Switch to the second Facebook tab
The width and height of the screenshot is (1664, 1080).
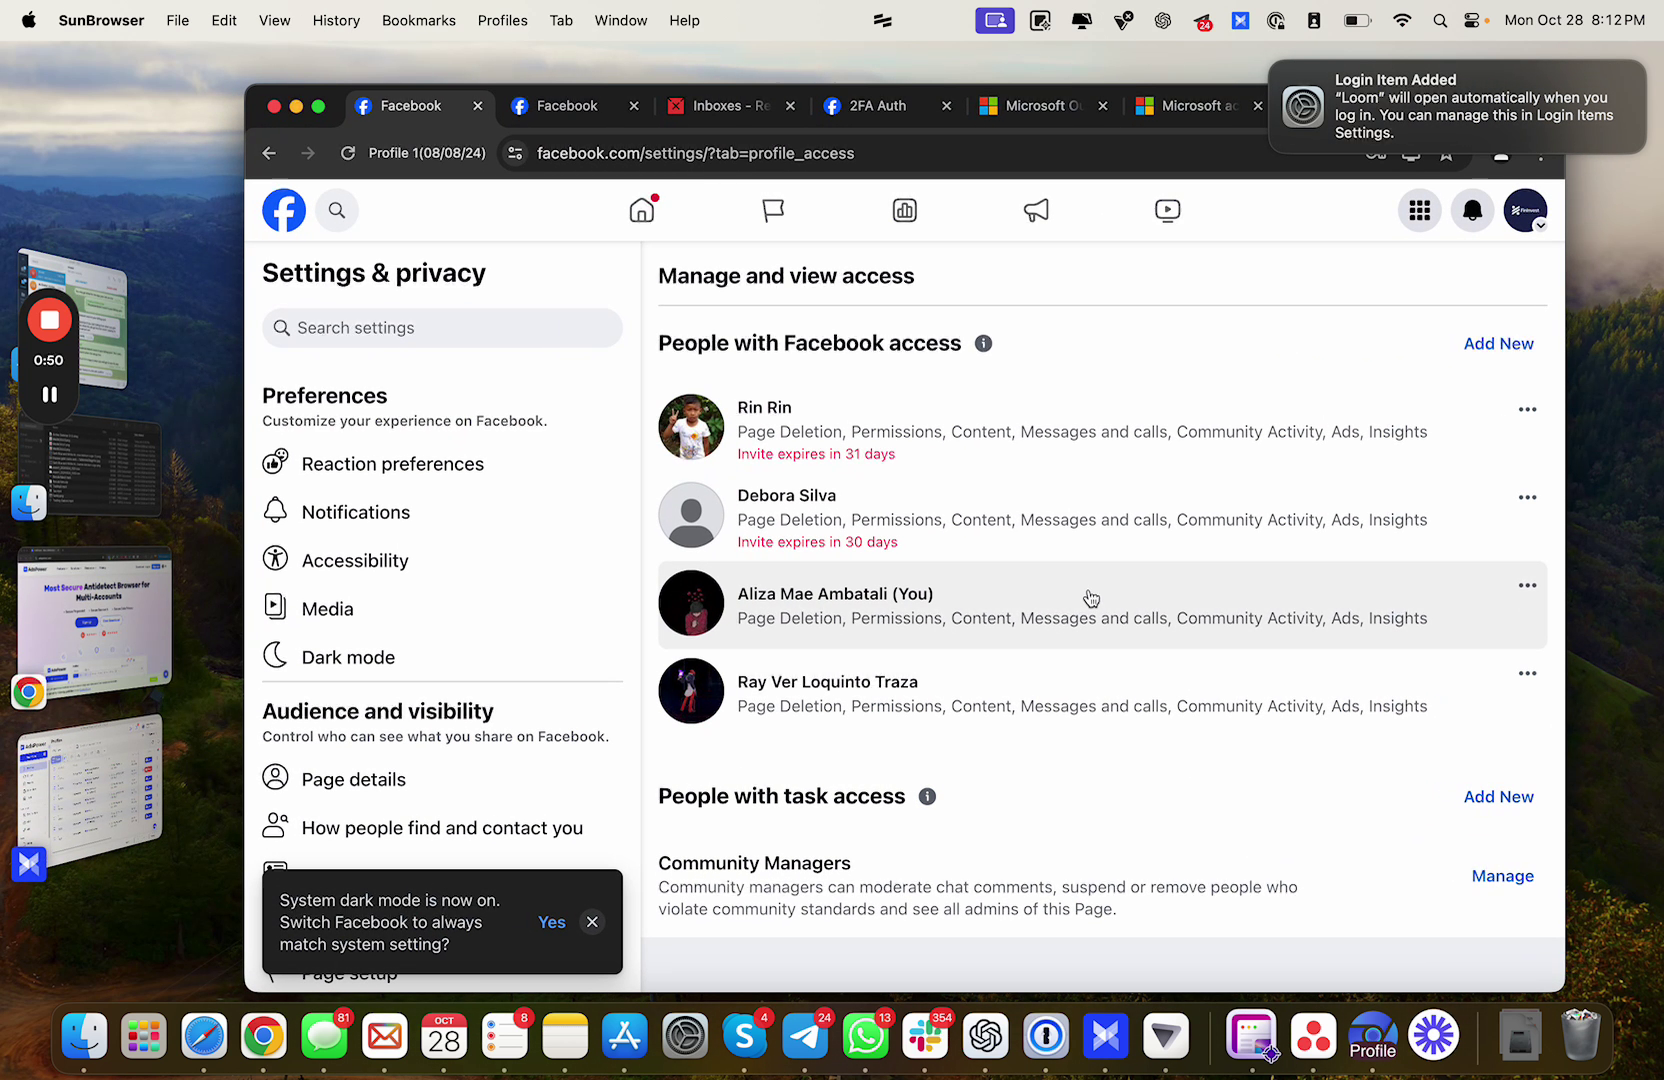[567, 106]
